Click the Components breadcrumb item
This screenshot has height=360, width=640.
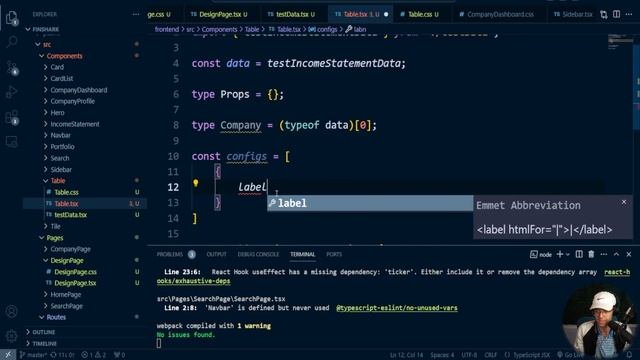[219, 29]
